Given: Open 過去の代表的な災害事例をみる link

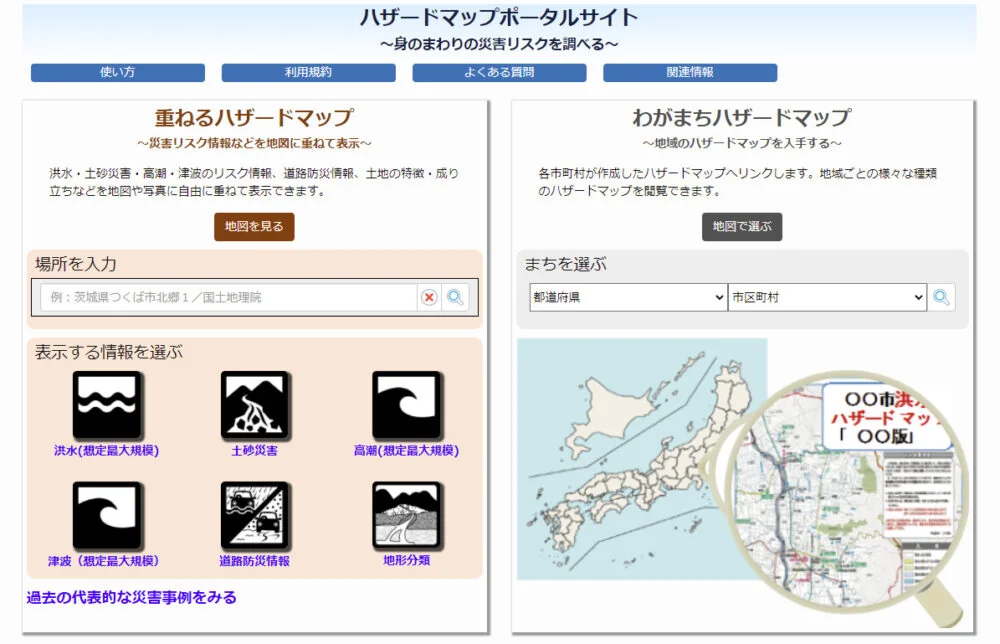Looking at the screenshot, I should [131, 597].
